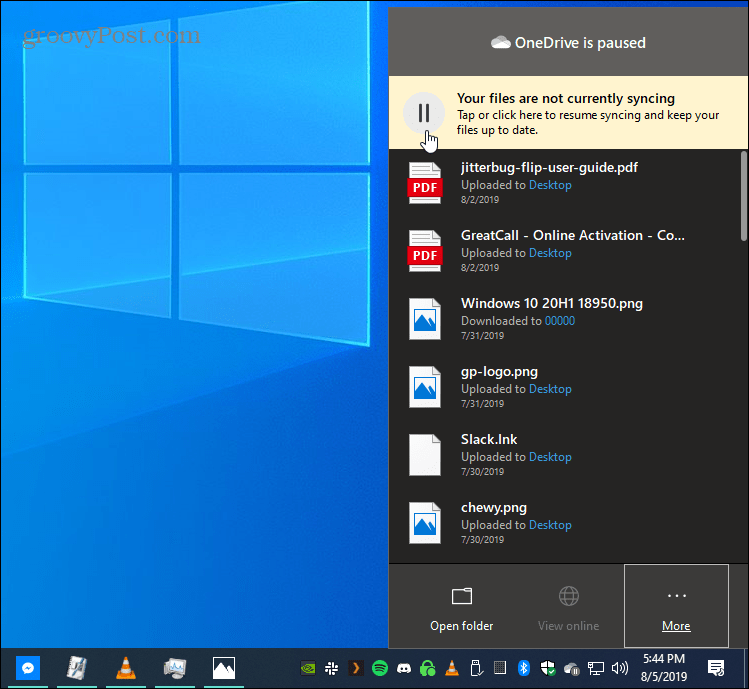Click Open folder in the OneDrive panel

[461, 607]
